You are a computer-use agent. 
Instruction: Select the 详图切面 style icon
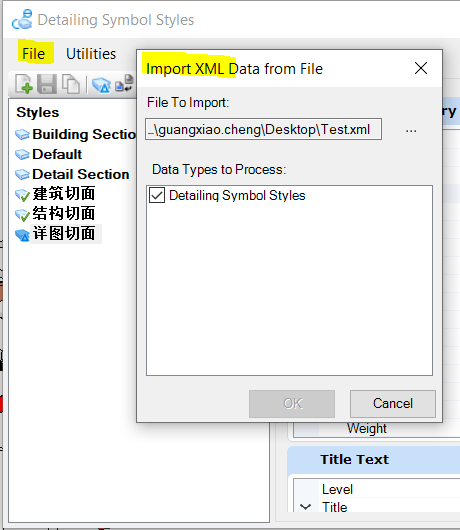point(22,234)
